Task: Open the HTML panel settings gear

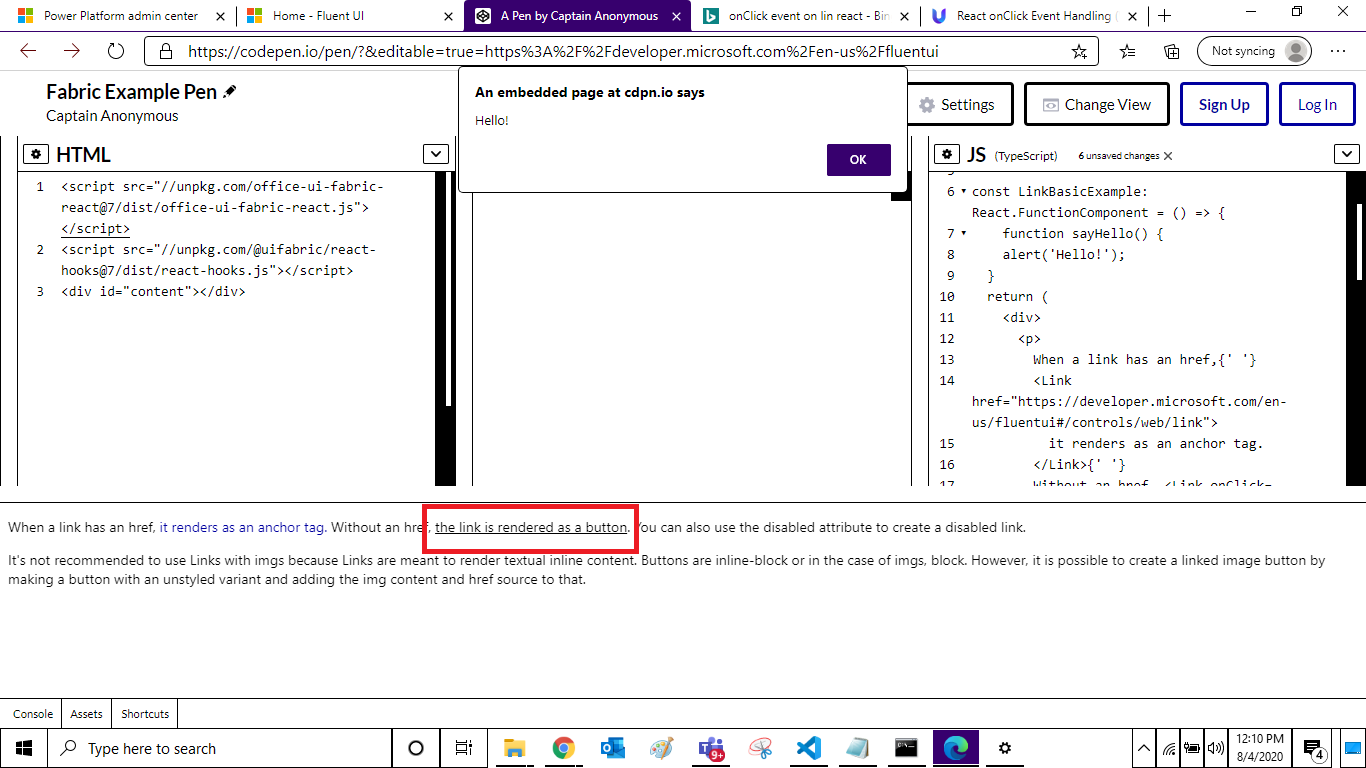Action: (36, 154)
